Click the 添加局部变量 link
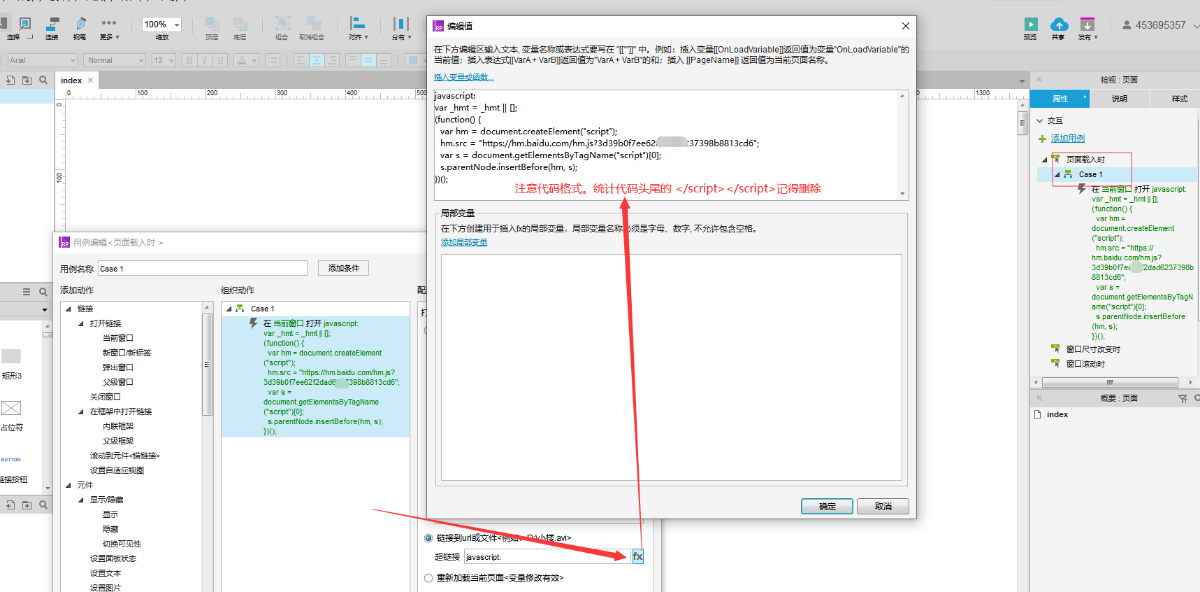 pyautogui.click(x=464, y=242)
